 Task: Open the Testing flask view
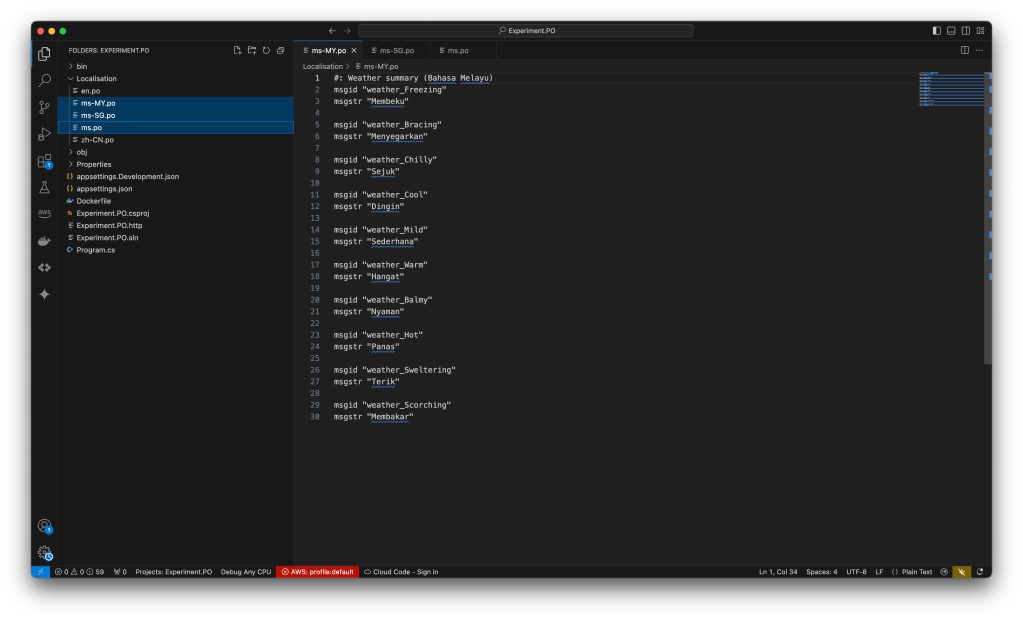pos(44,187)
